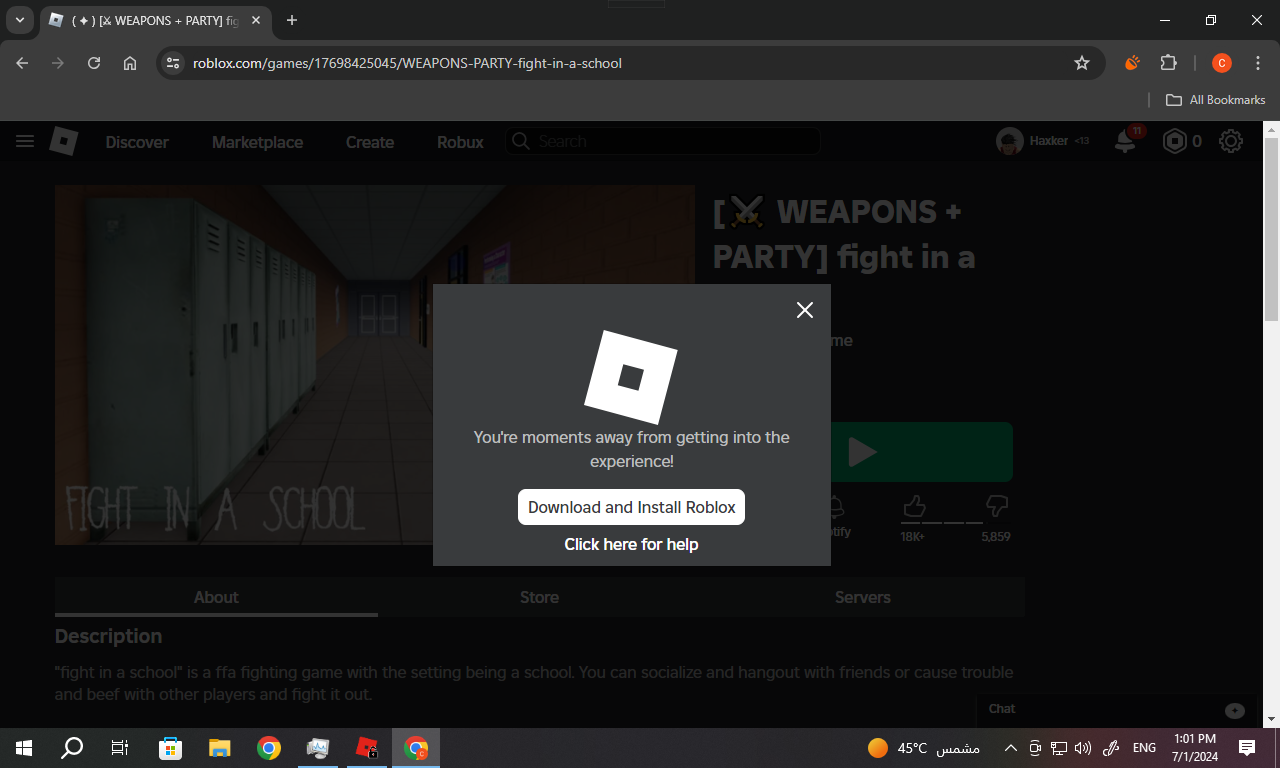View site information for roblox.com
Viewport: 1280px width, 768px height.
point(173,63)
